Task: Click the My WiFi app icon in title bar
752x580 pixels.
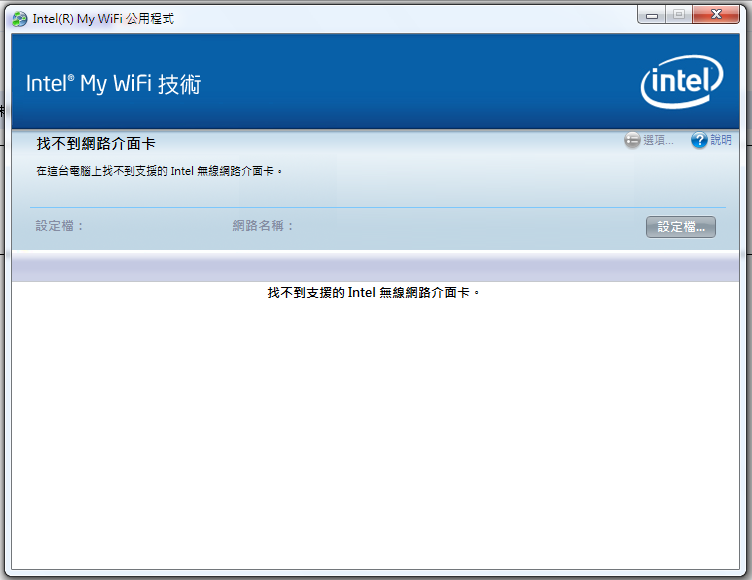Action: click(x=20, y=19)
